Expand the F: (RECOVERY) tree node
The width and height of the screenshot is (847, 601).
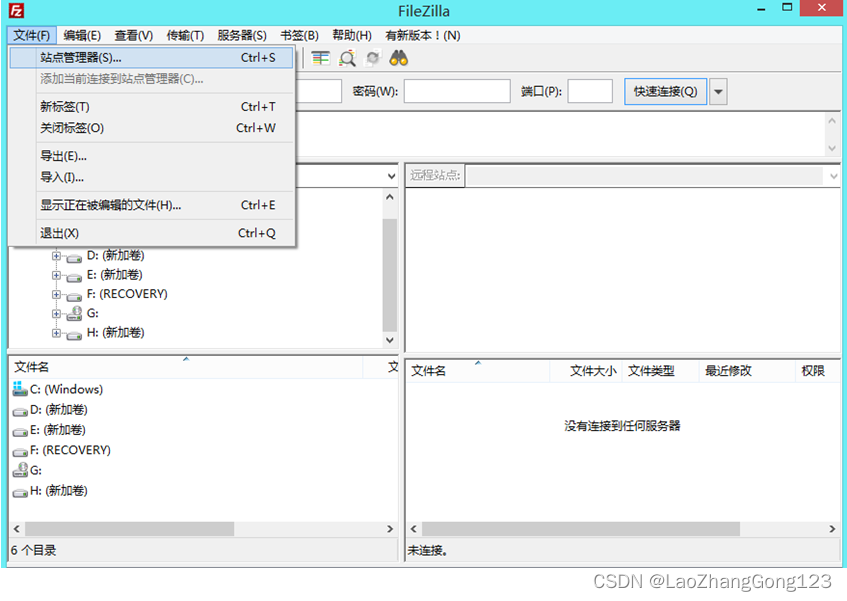56,294
